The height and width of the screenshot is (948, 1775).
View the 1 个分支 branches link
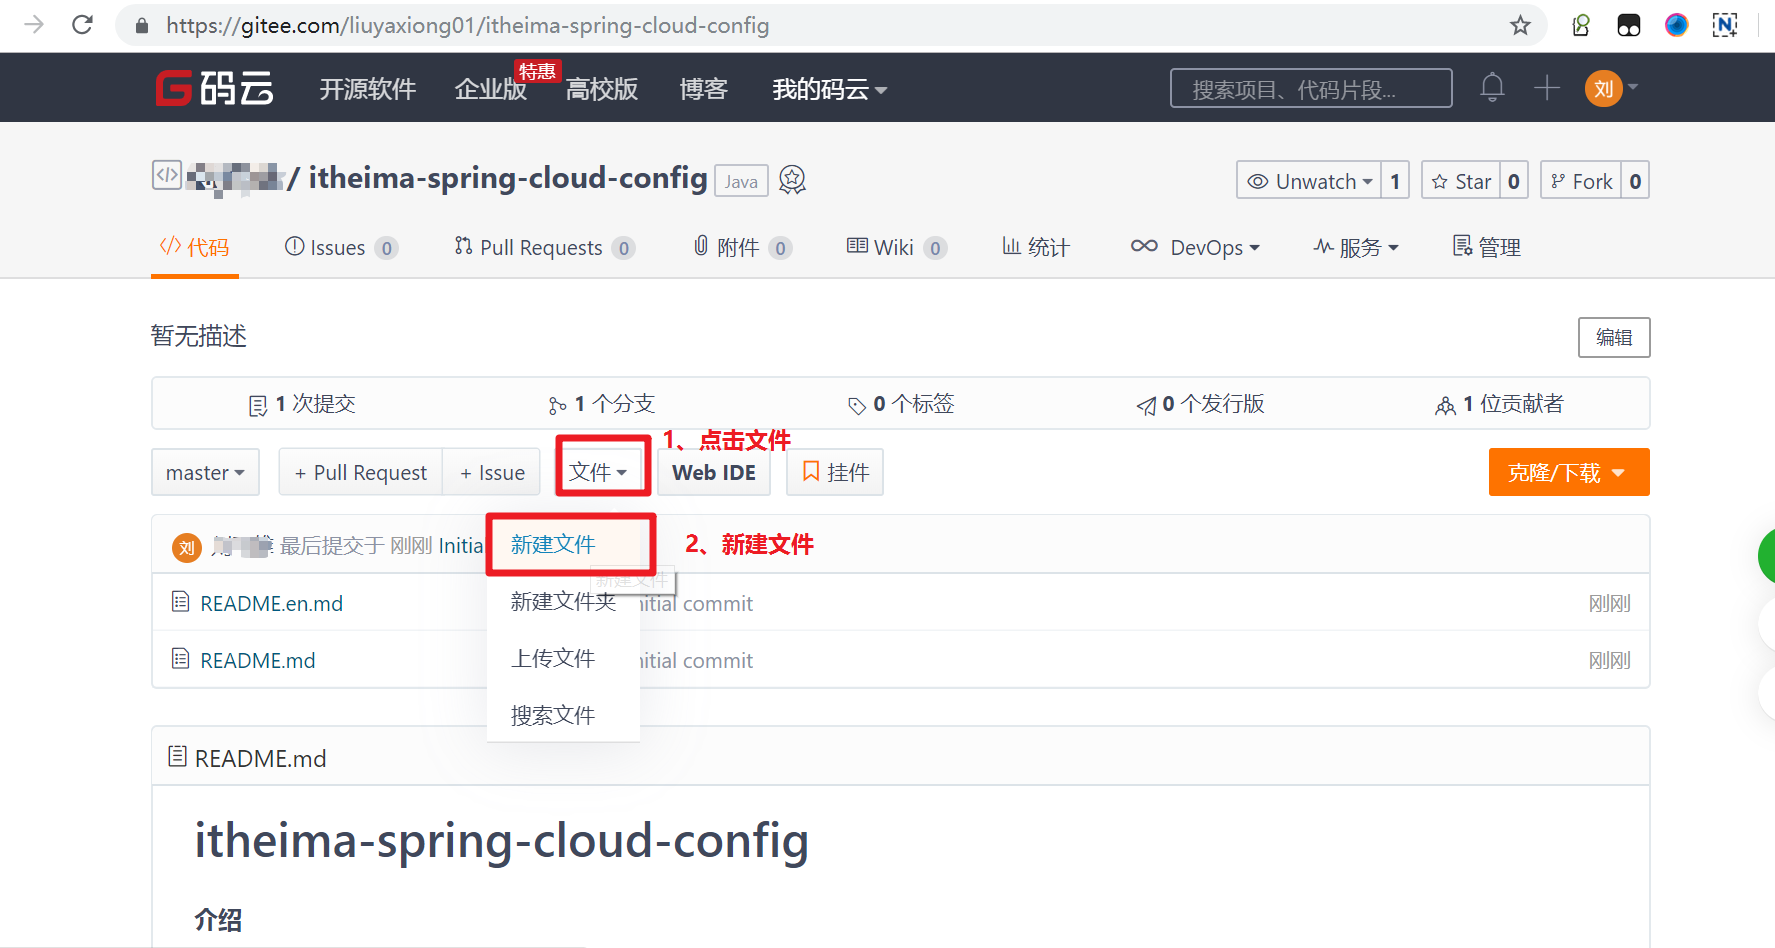click(601, 404)
